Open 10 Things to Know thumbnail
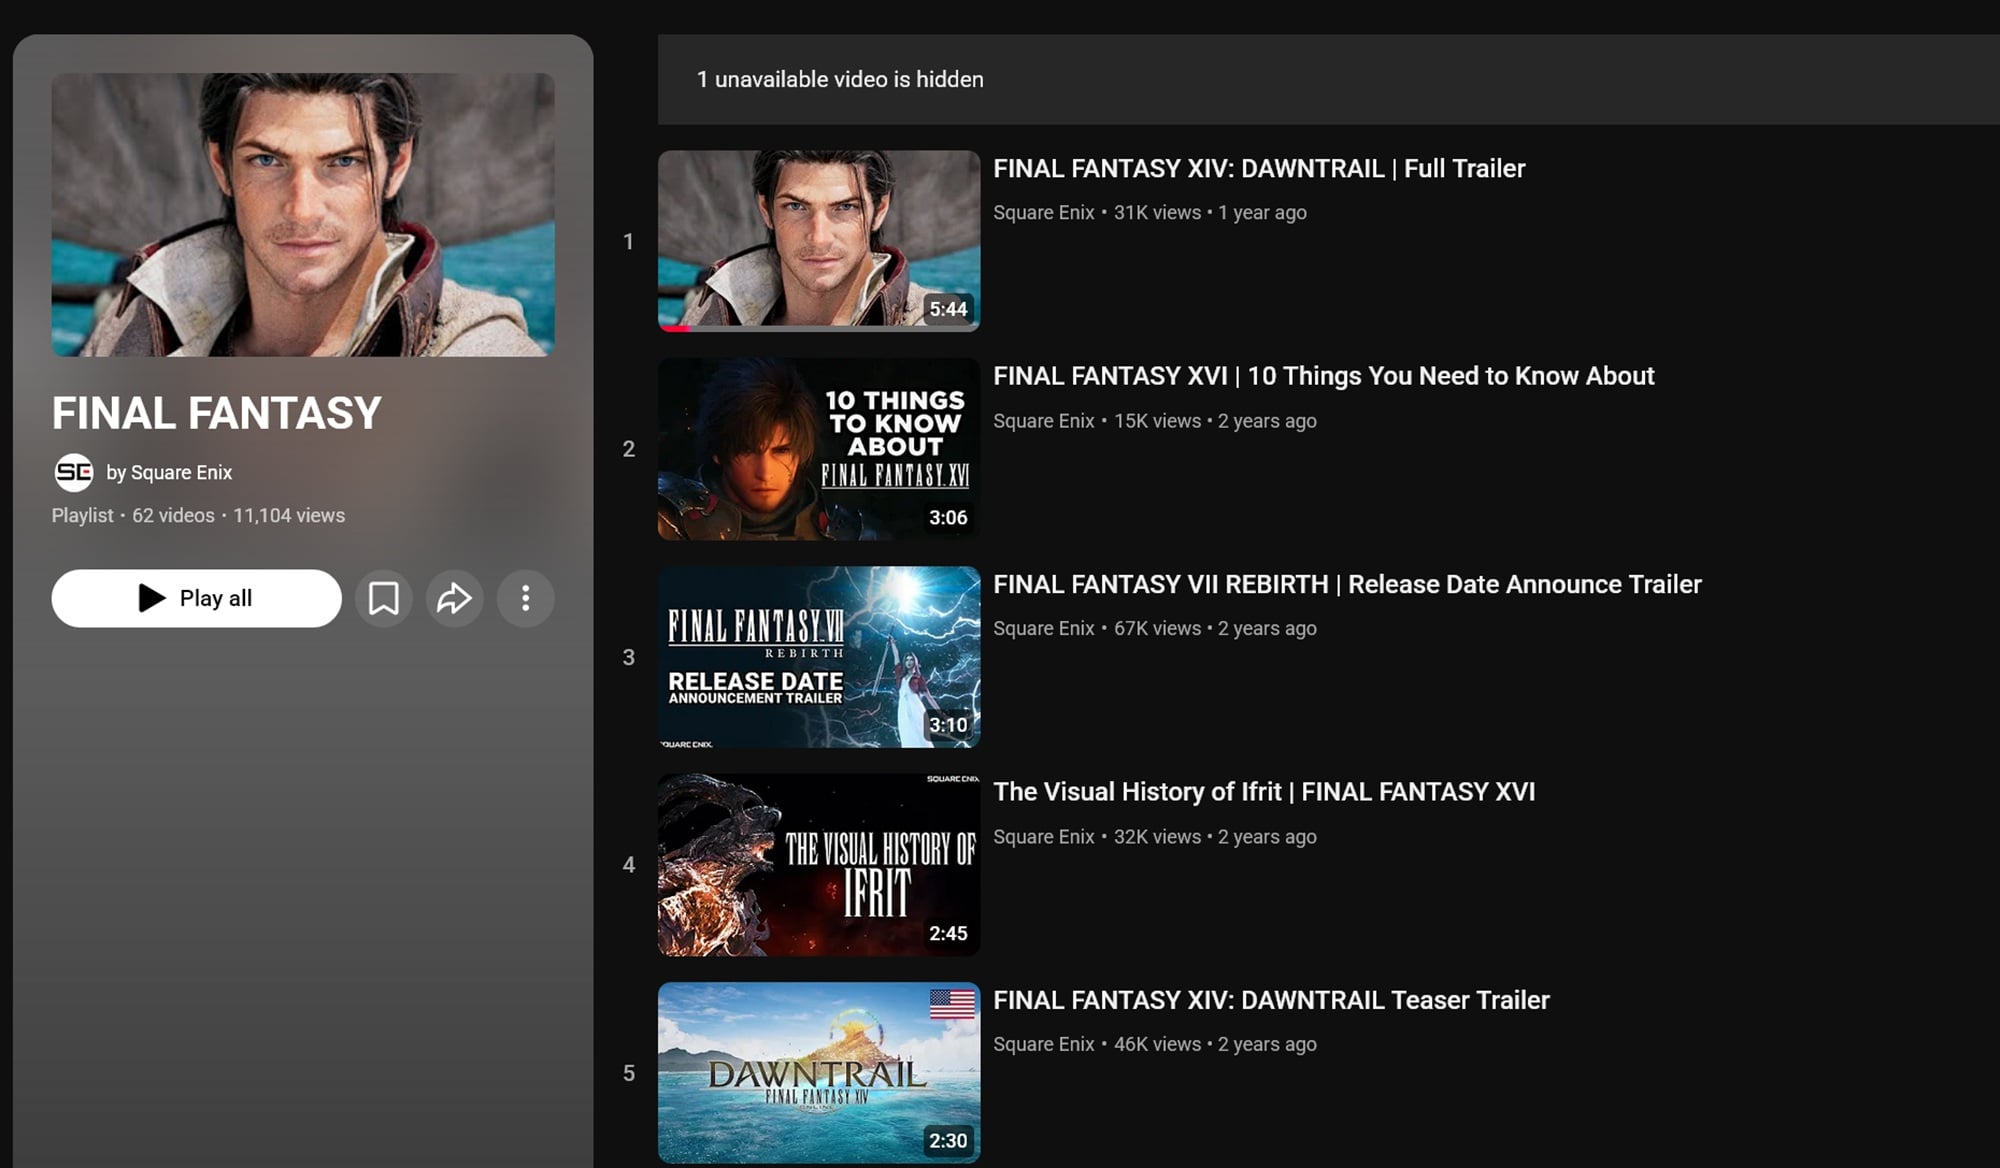Screen dimensions: 2000x1168 coord(818,448)
